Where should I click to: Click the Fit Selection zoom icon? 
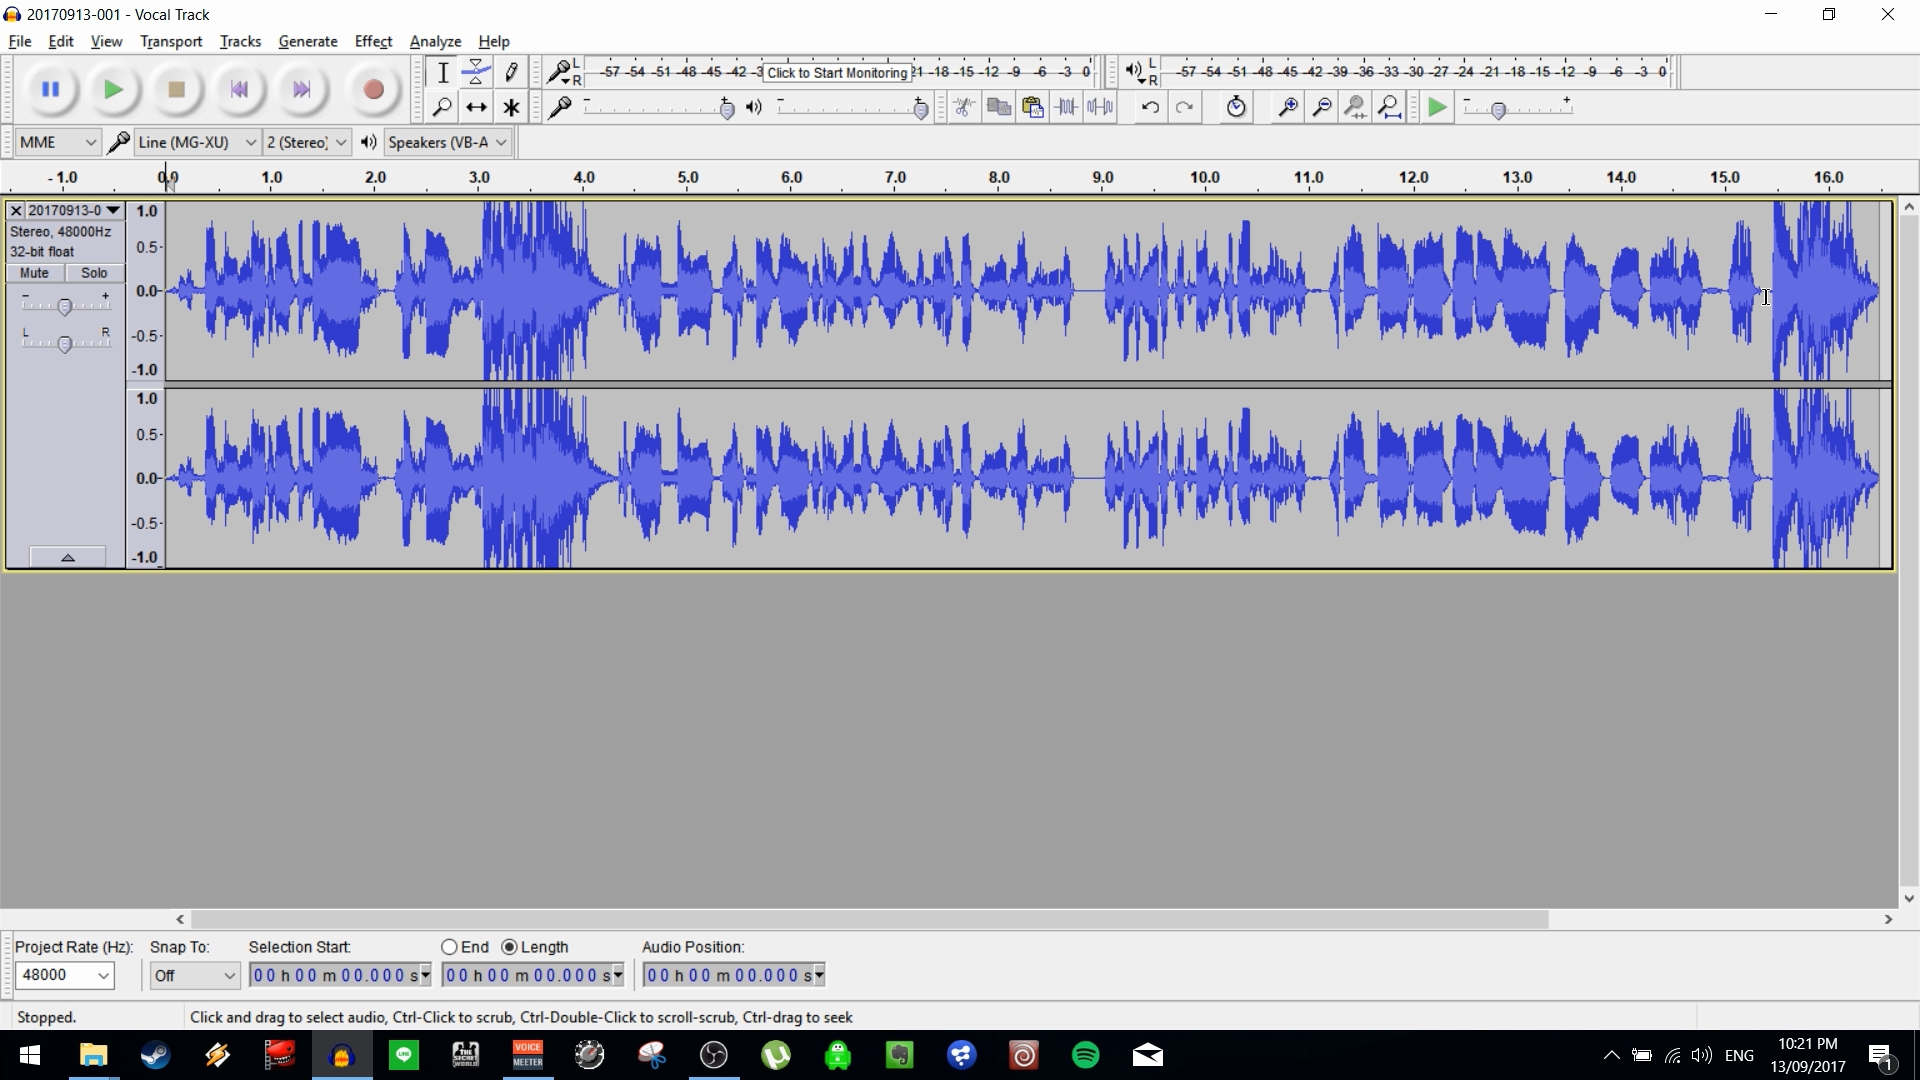click(1356, 107)
